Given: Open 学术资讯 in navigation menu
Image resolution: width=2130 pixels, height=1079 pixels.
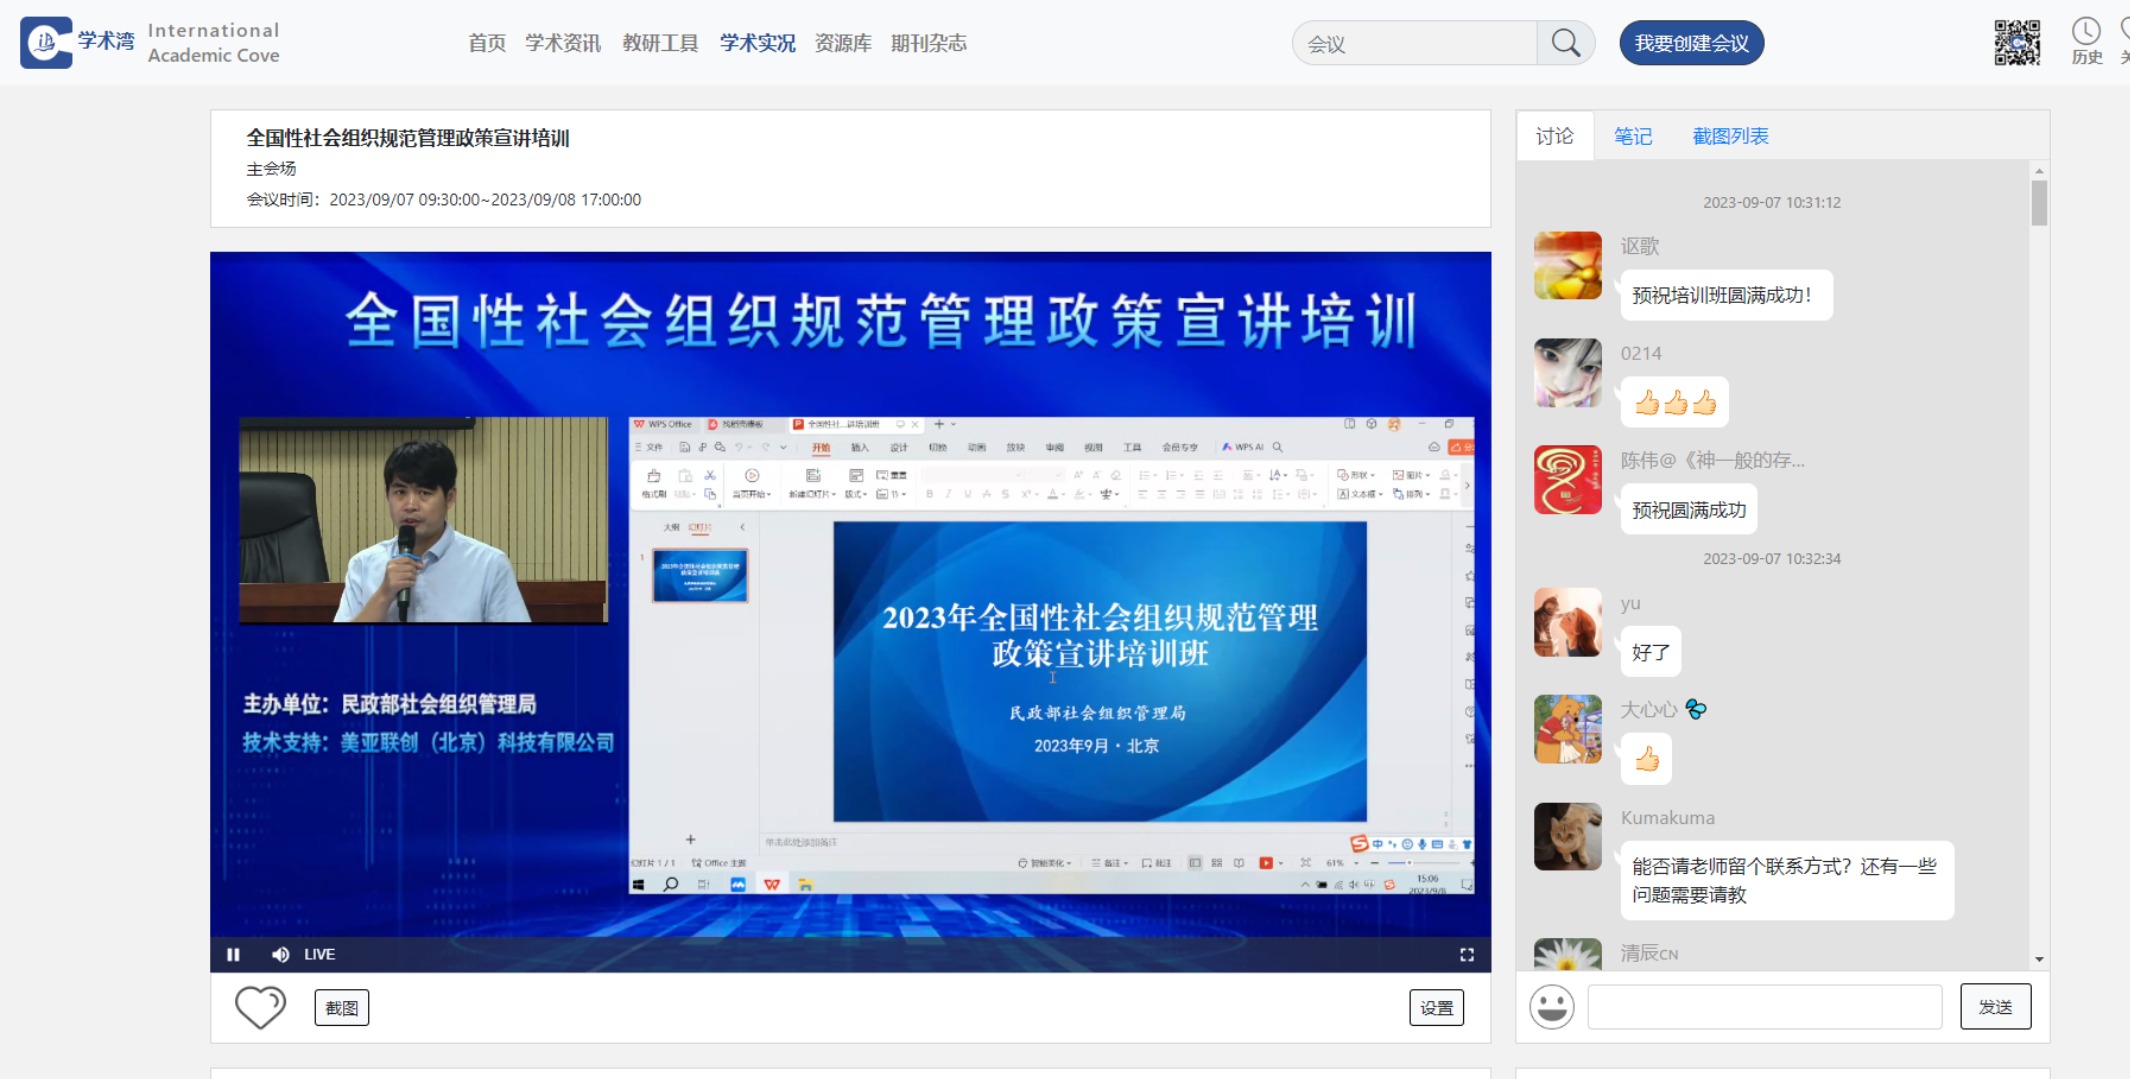Looking at the screenshot, I should [563, 43].
